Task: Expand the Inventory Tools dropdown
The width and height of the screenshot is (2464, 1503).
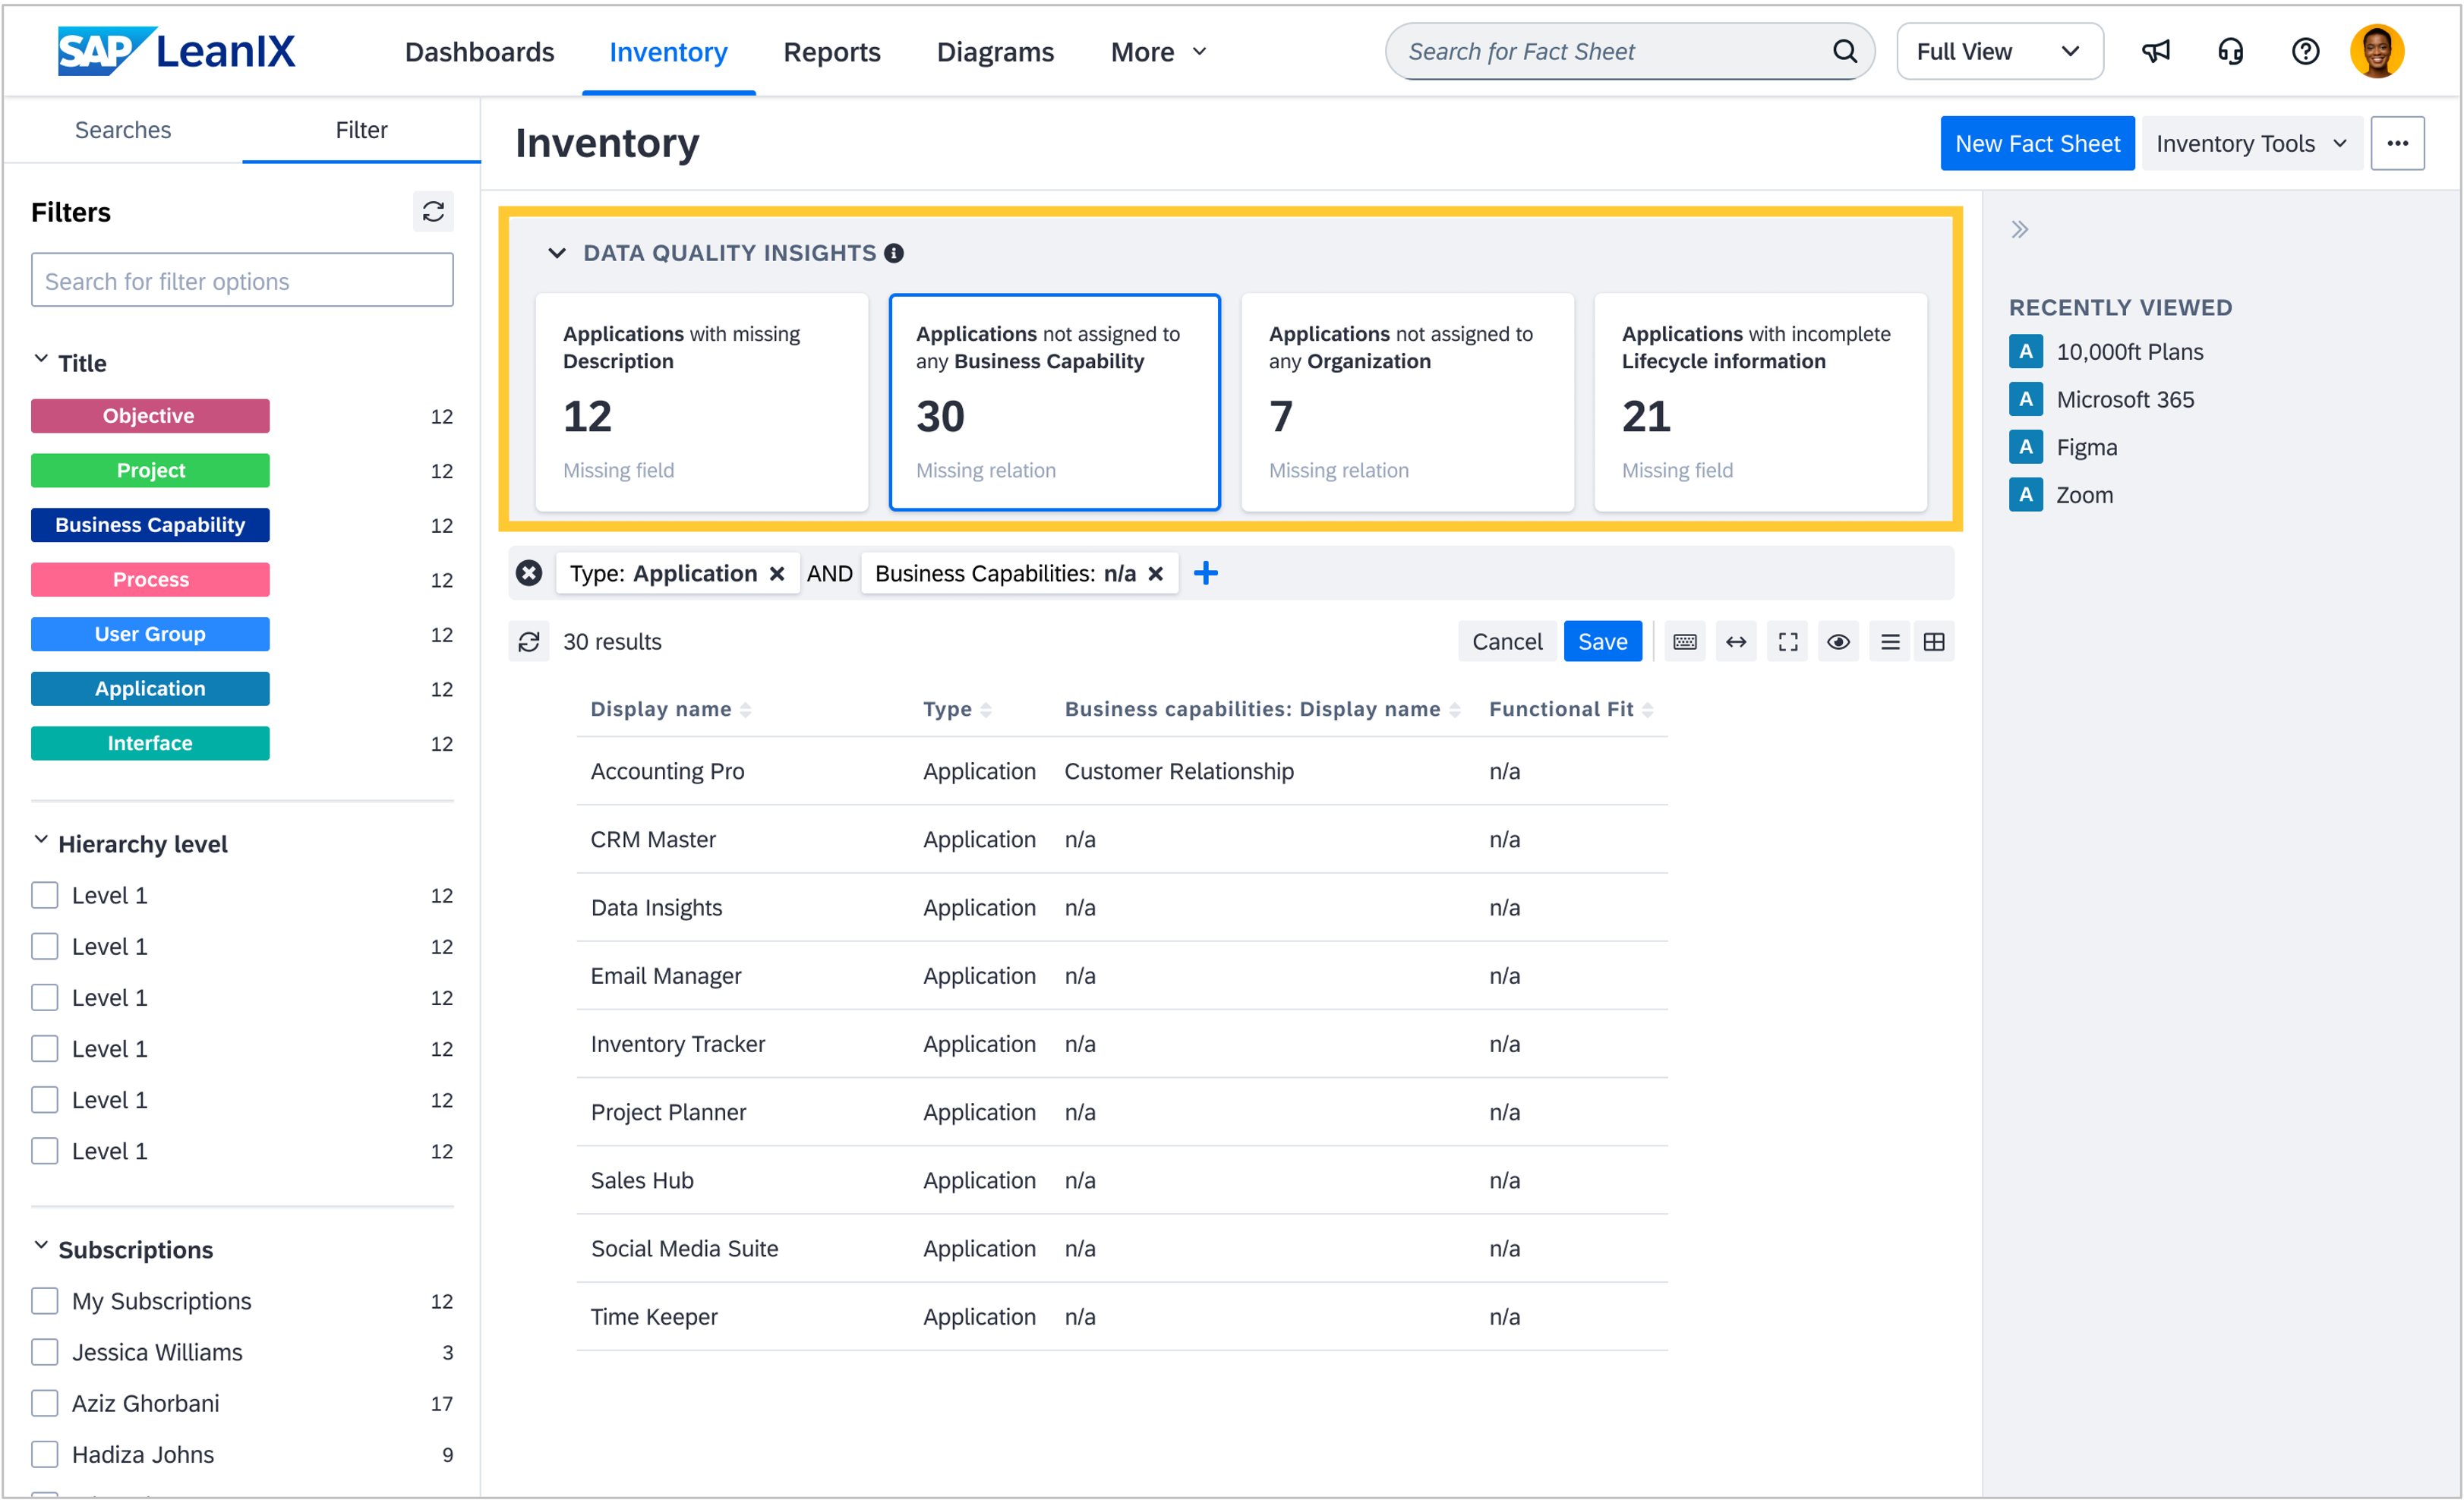Action: pos(2250,144)
